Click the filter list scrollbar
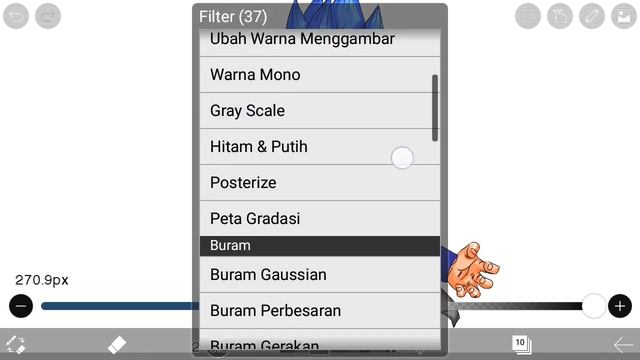Viewport: 640px width, 360px height. [x=435, y=108]
